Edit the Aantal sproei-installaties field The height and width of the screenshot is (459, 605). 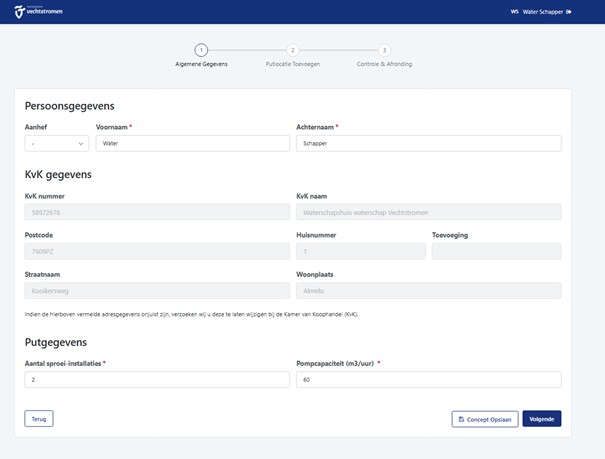coord(157,380)
